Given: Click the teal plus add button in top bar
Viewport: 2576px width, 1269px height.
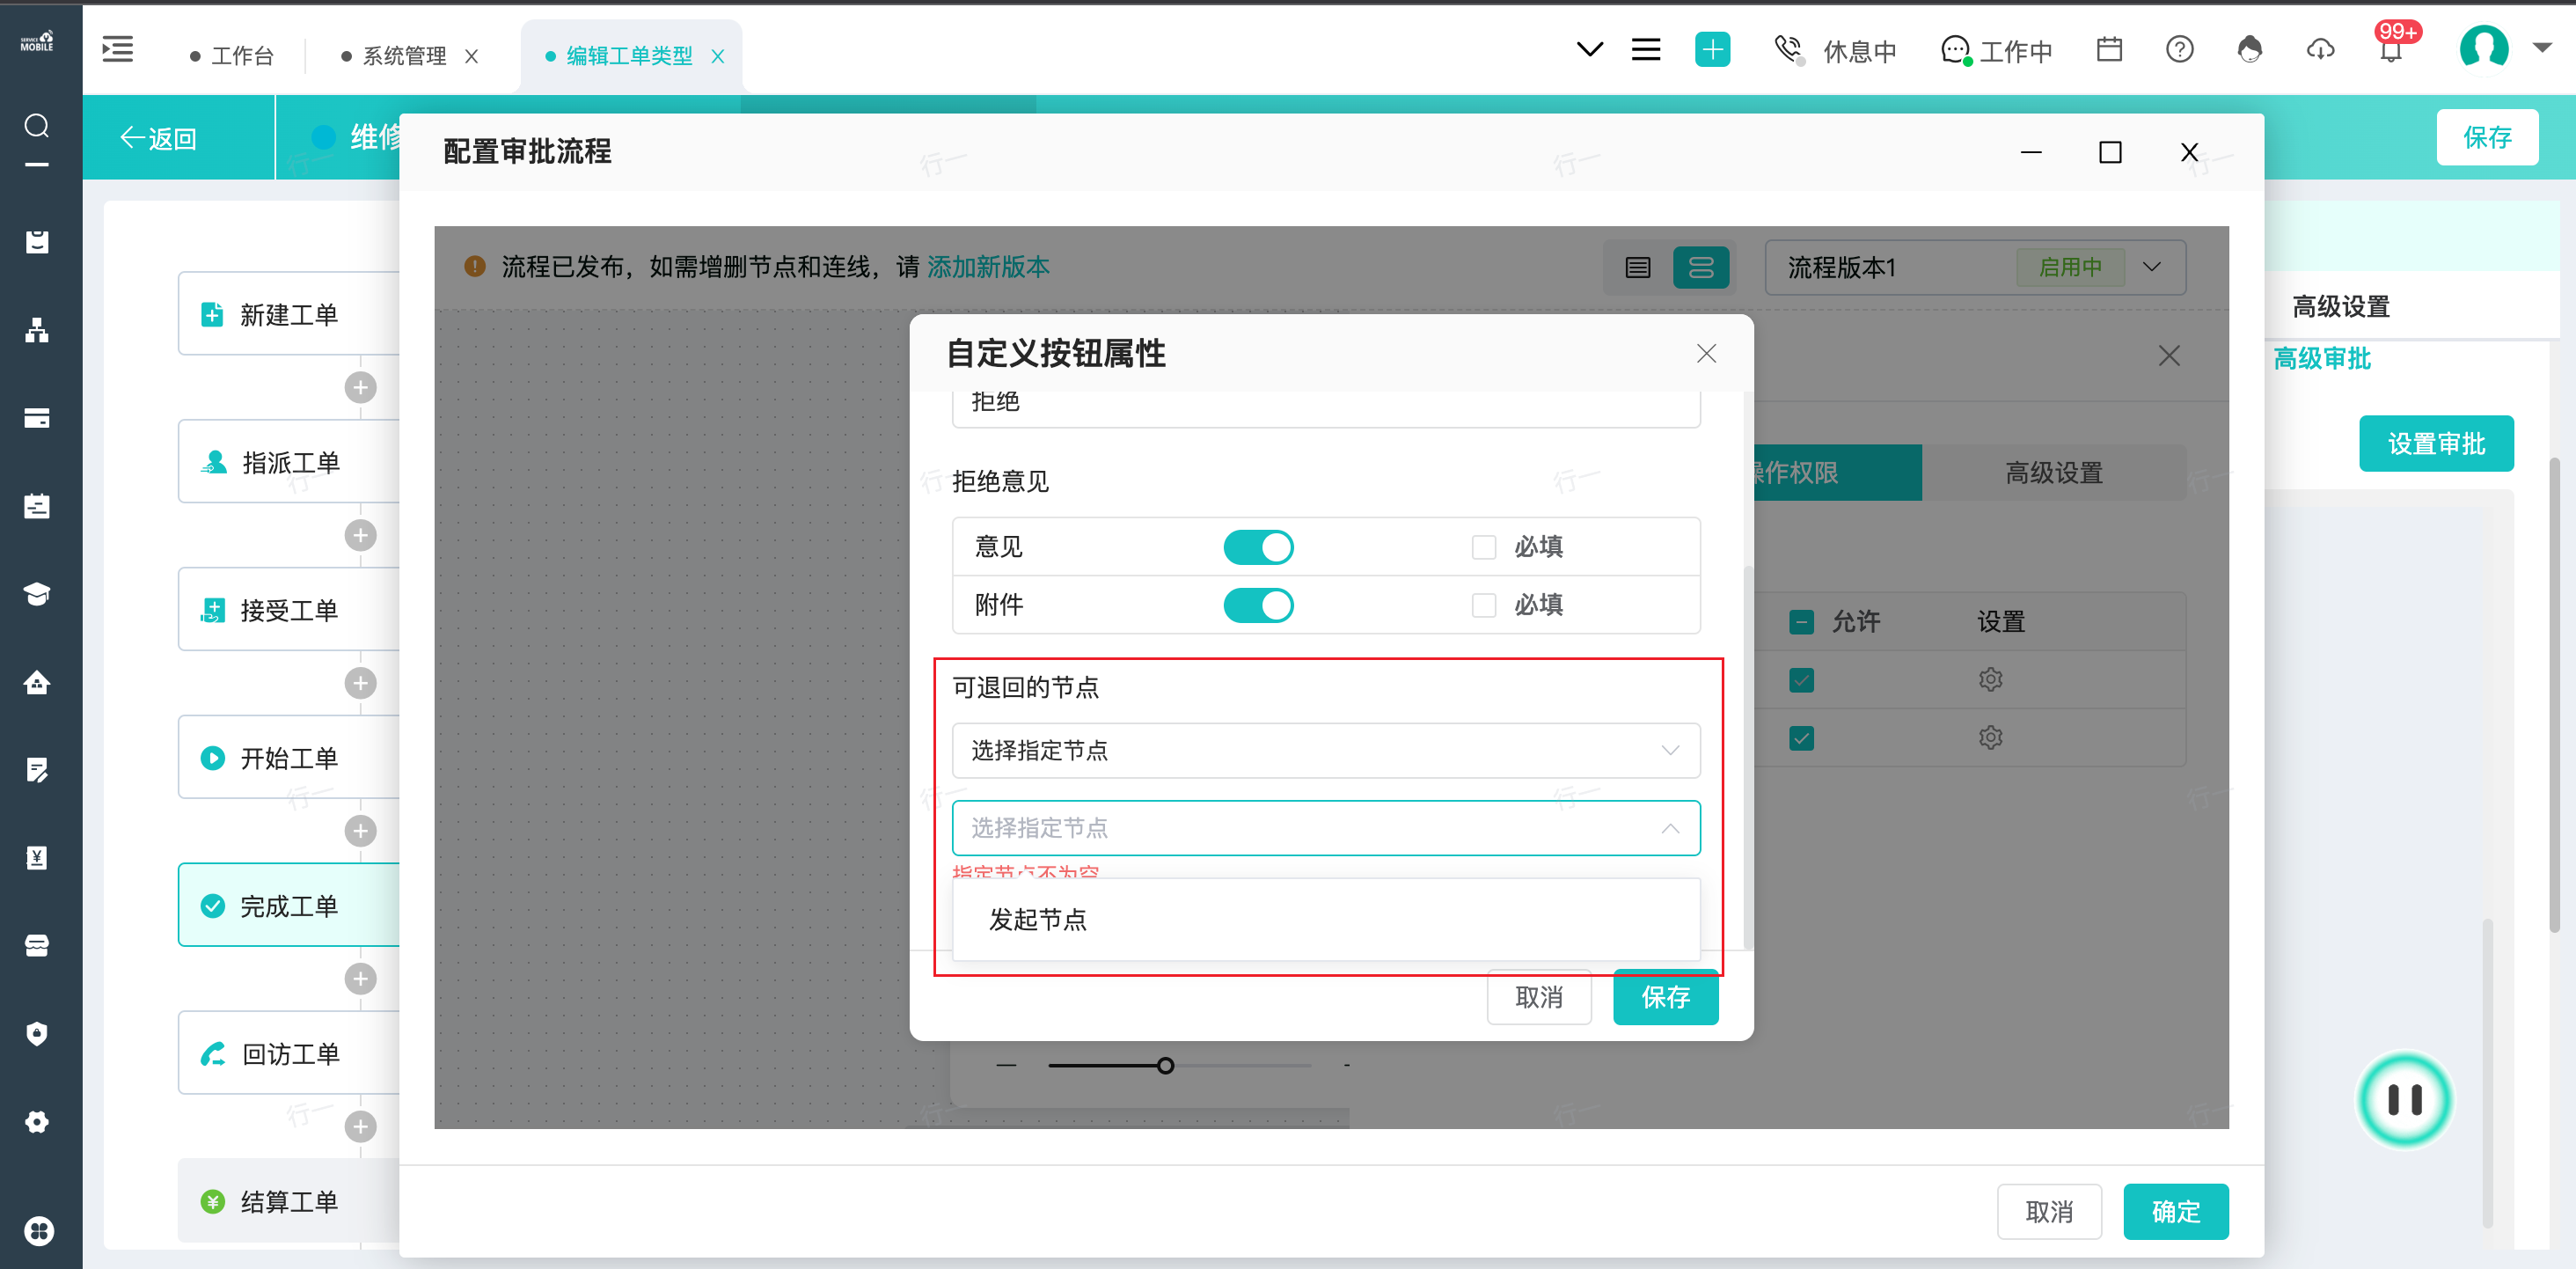Looking at the screenshot, I should click(x=1712, y=49).
